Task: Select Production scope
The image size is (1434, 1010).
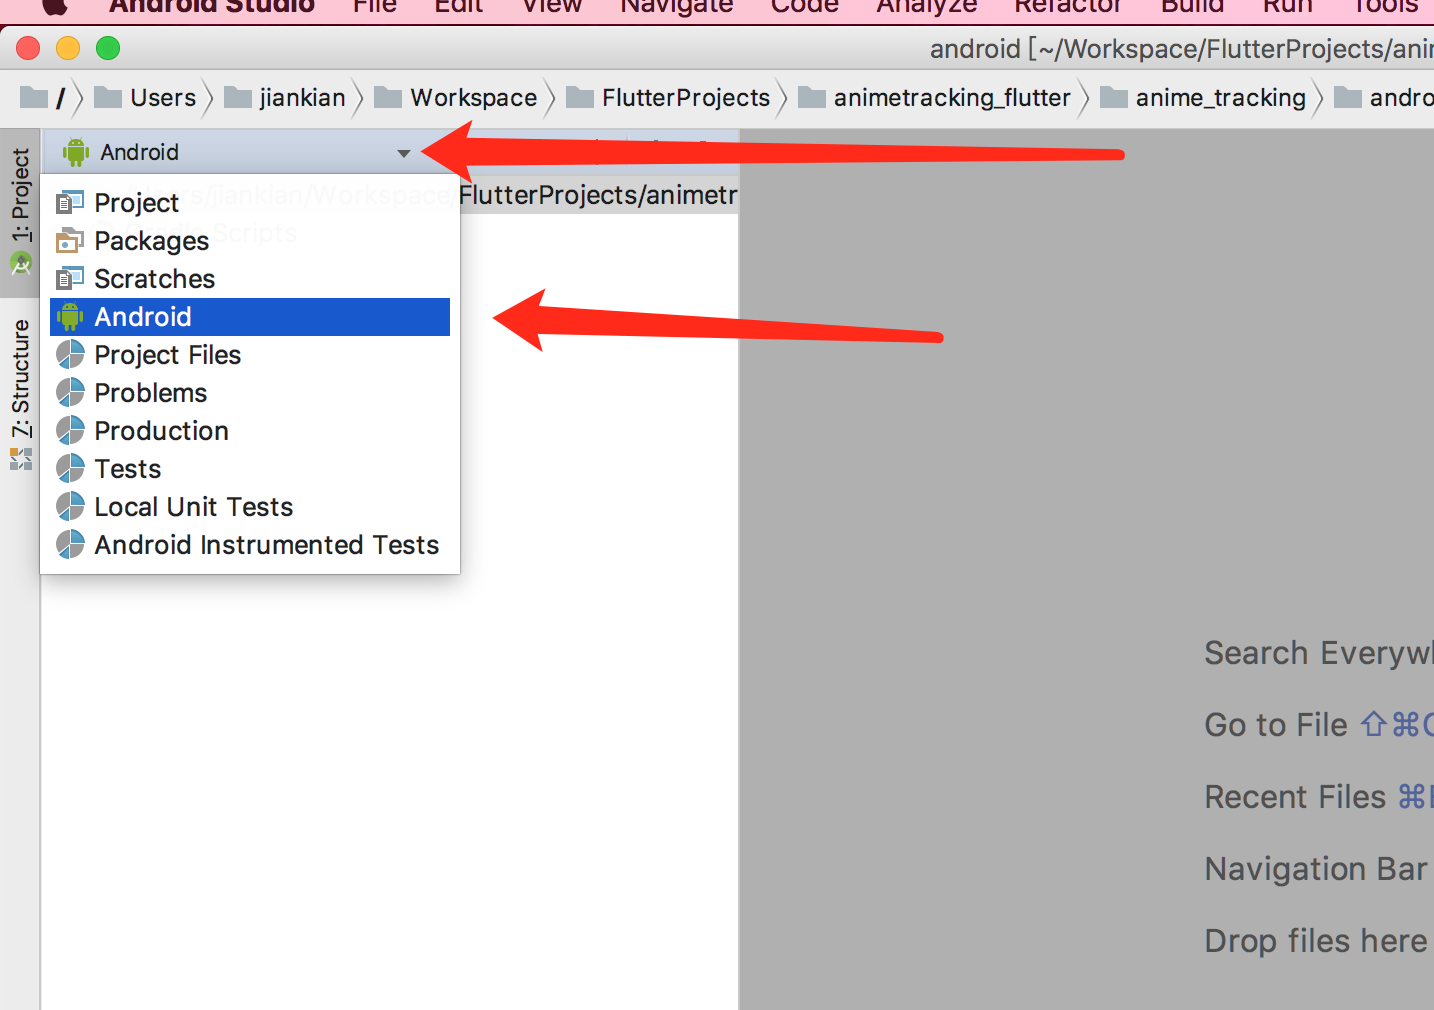Action: 250,431
